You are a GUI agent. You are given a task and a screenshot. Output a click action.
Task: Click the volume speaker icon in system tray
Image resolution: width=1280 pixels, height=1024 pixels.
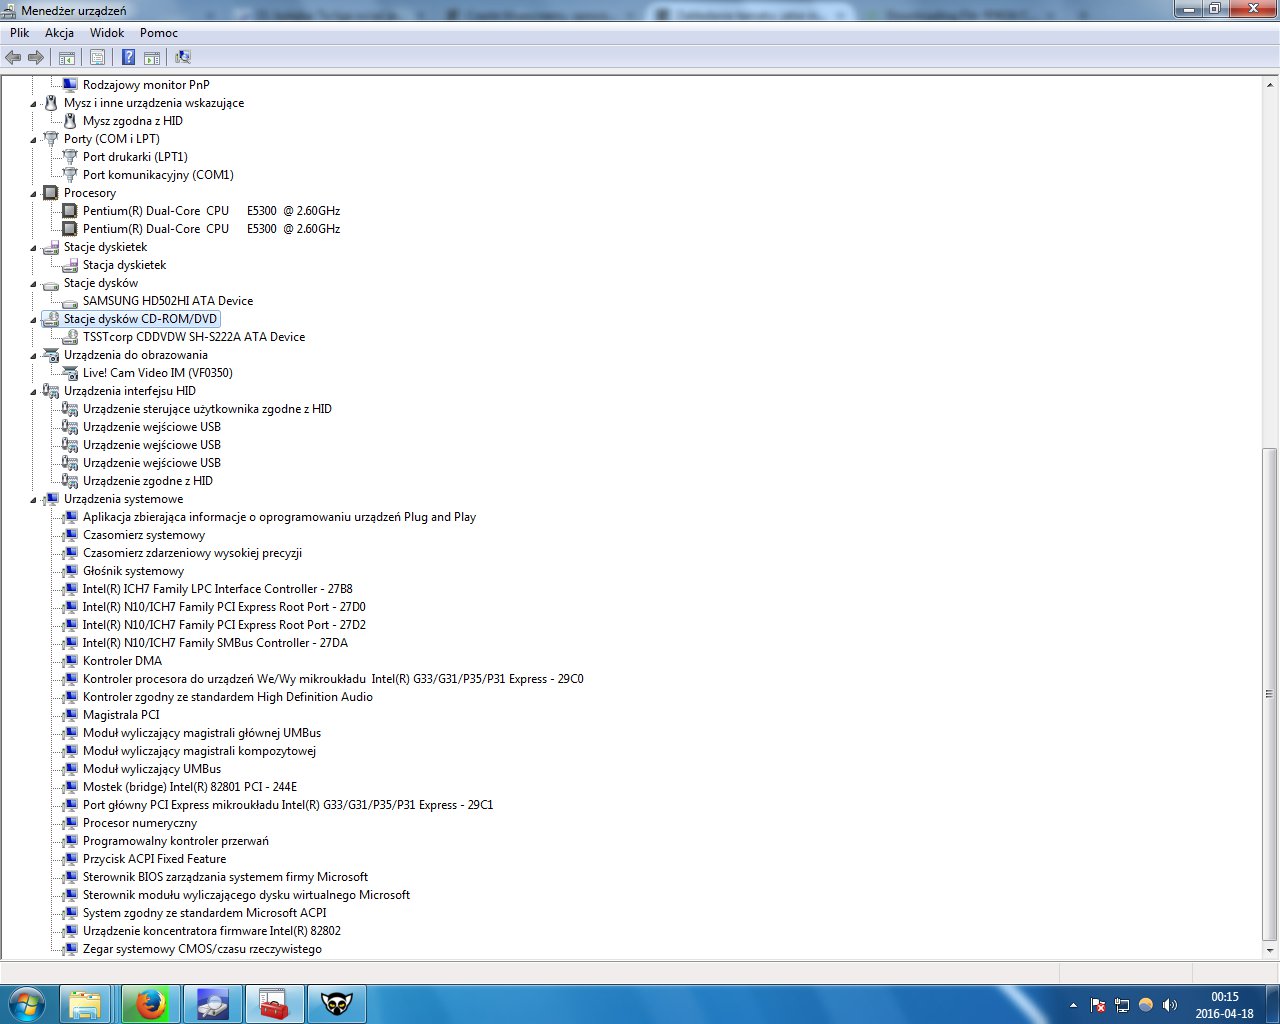click(x=1170, y=1005)
